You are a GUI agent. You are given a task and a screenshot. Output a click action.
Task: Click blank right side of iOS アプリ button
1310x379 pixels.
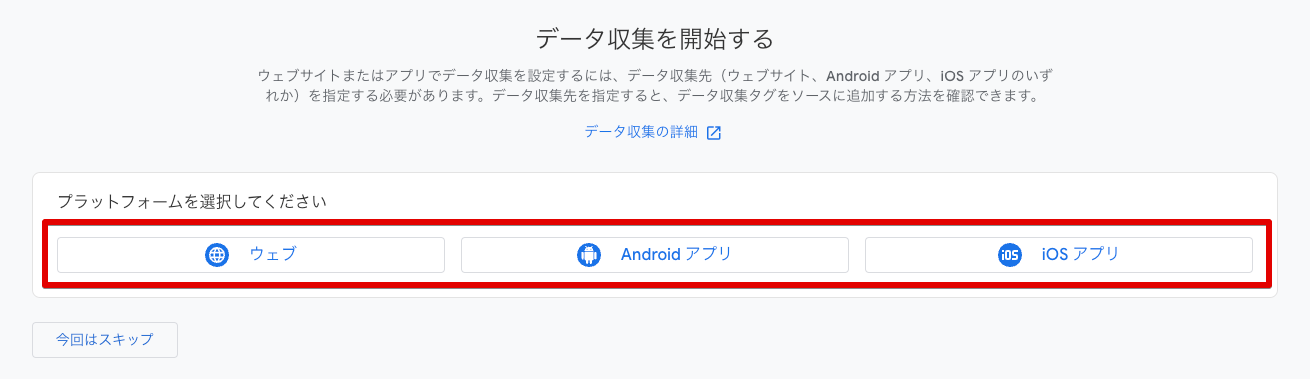tap(1185, 255)
